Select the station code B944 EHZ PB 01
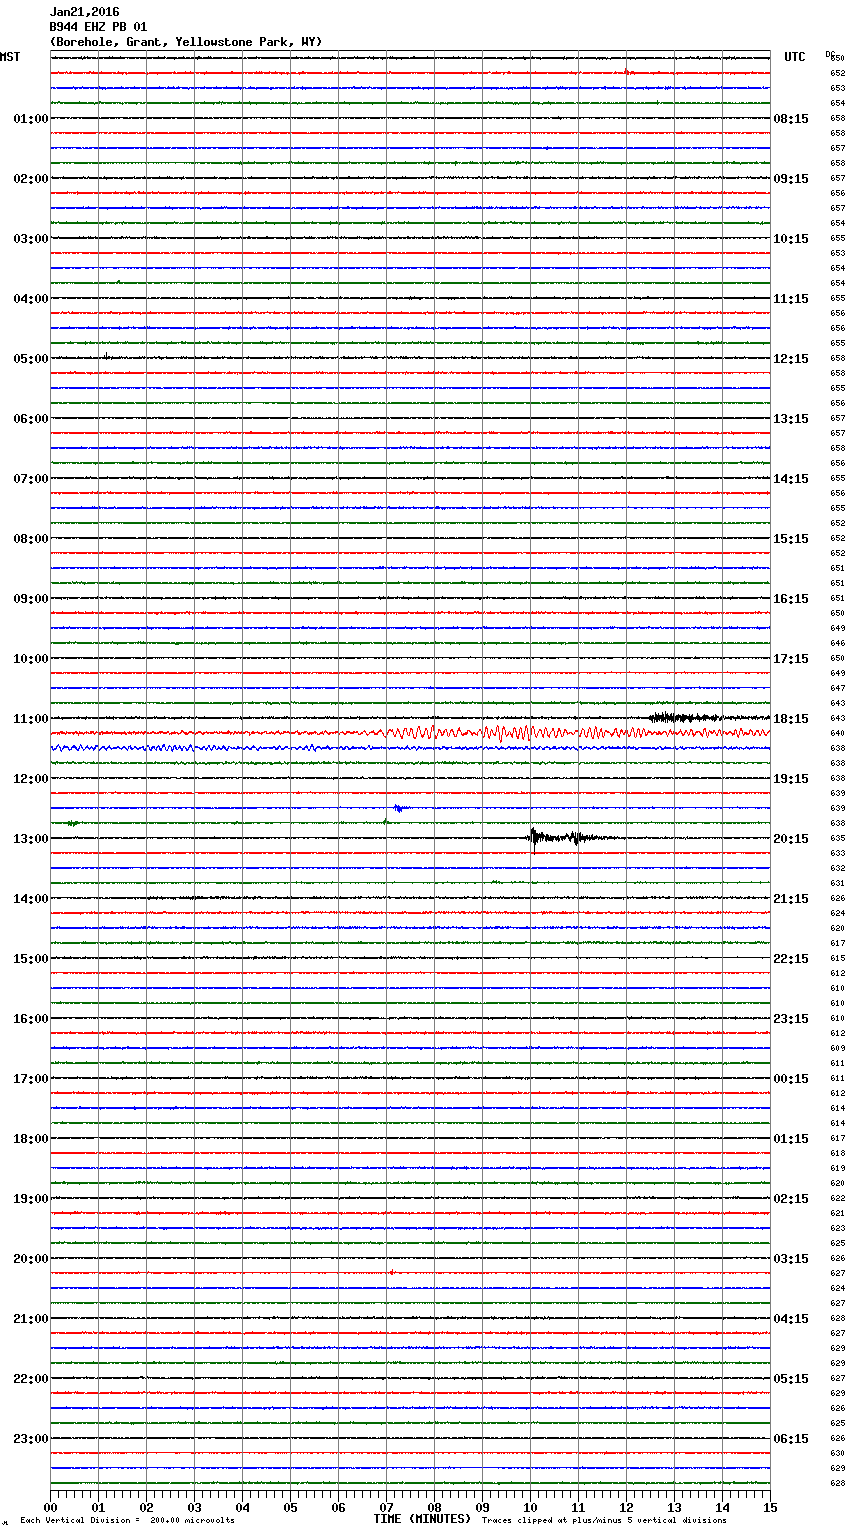The height and width of the screenshot is (1534, 850). click(x=98, y=27)
